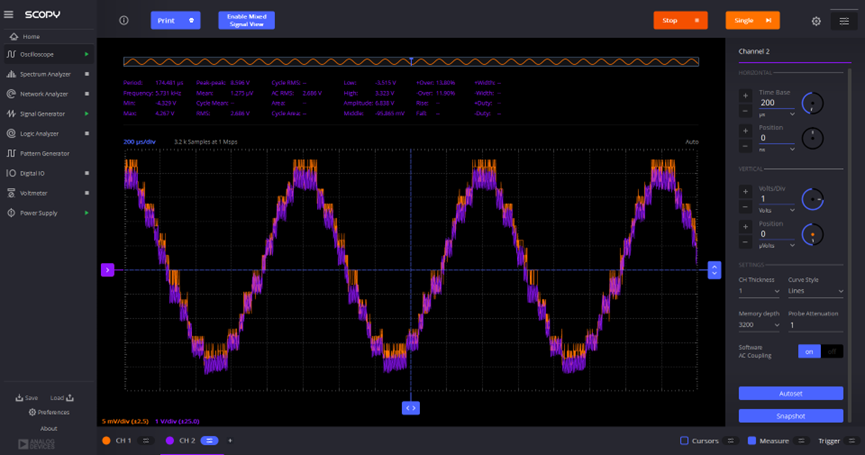Toggle Network Analyzer run button

(x=87, y=94)
